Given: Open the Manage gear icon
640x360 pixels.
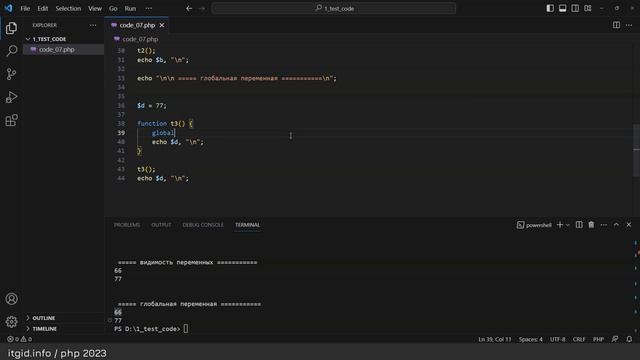Looking at the screenshot, I should click(11, 322).
